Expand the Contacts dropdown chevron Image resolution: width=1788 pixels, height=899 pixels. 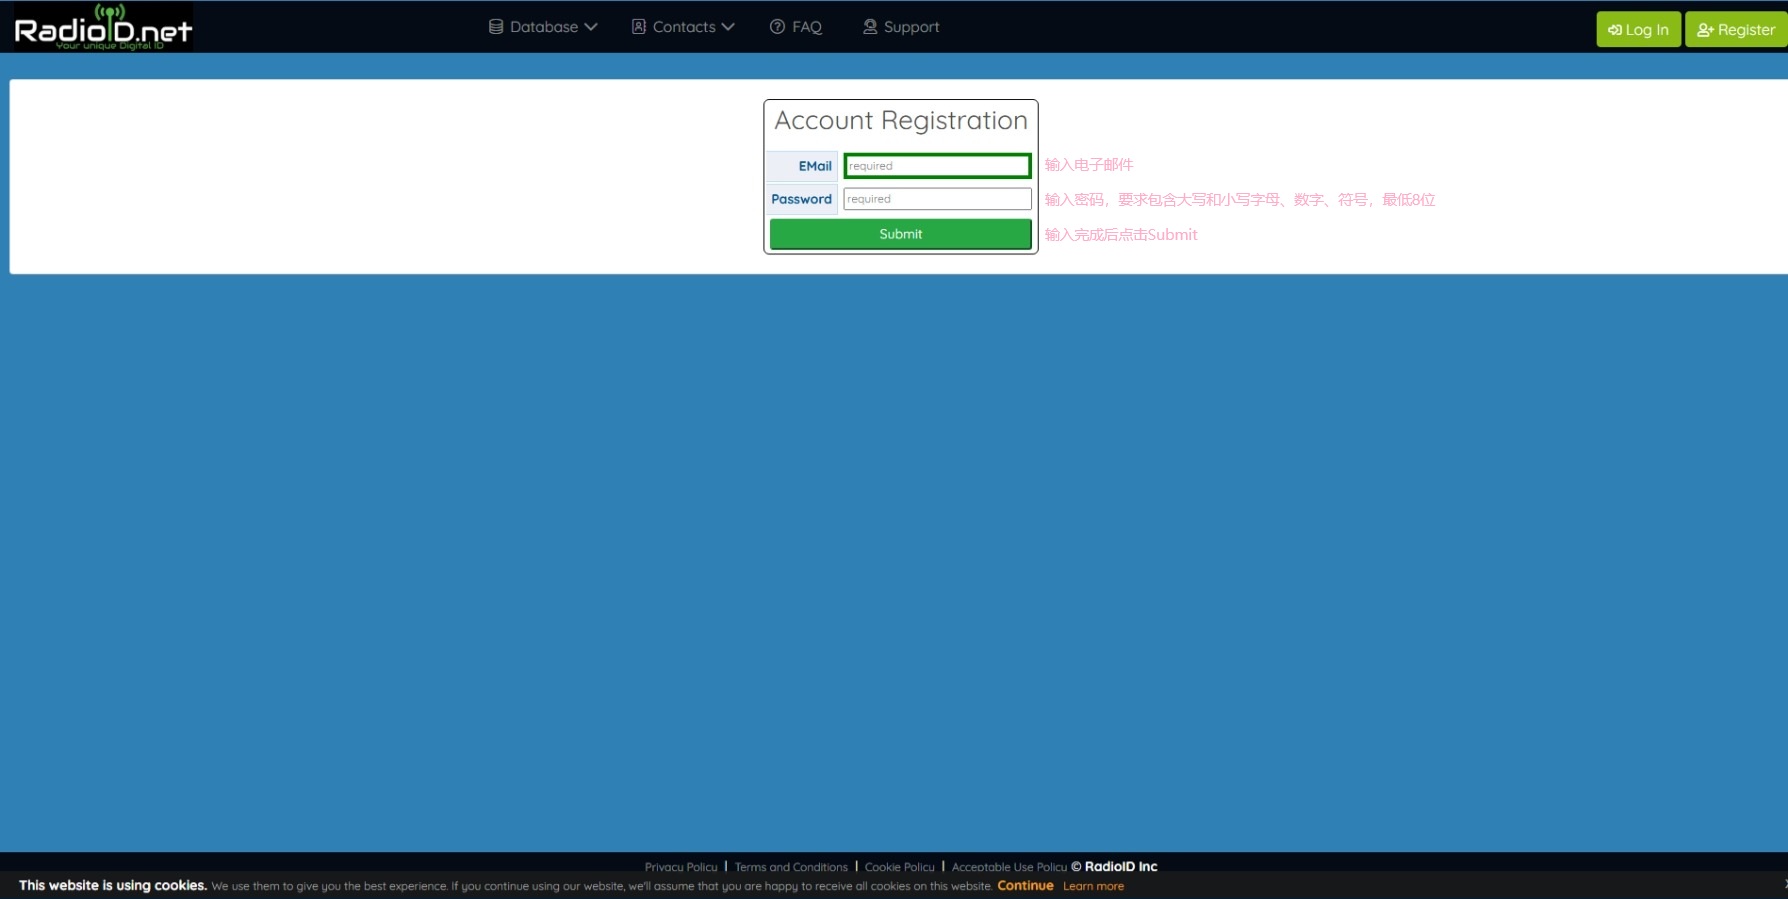pyautogui.click(x=728, y=27)
